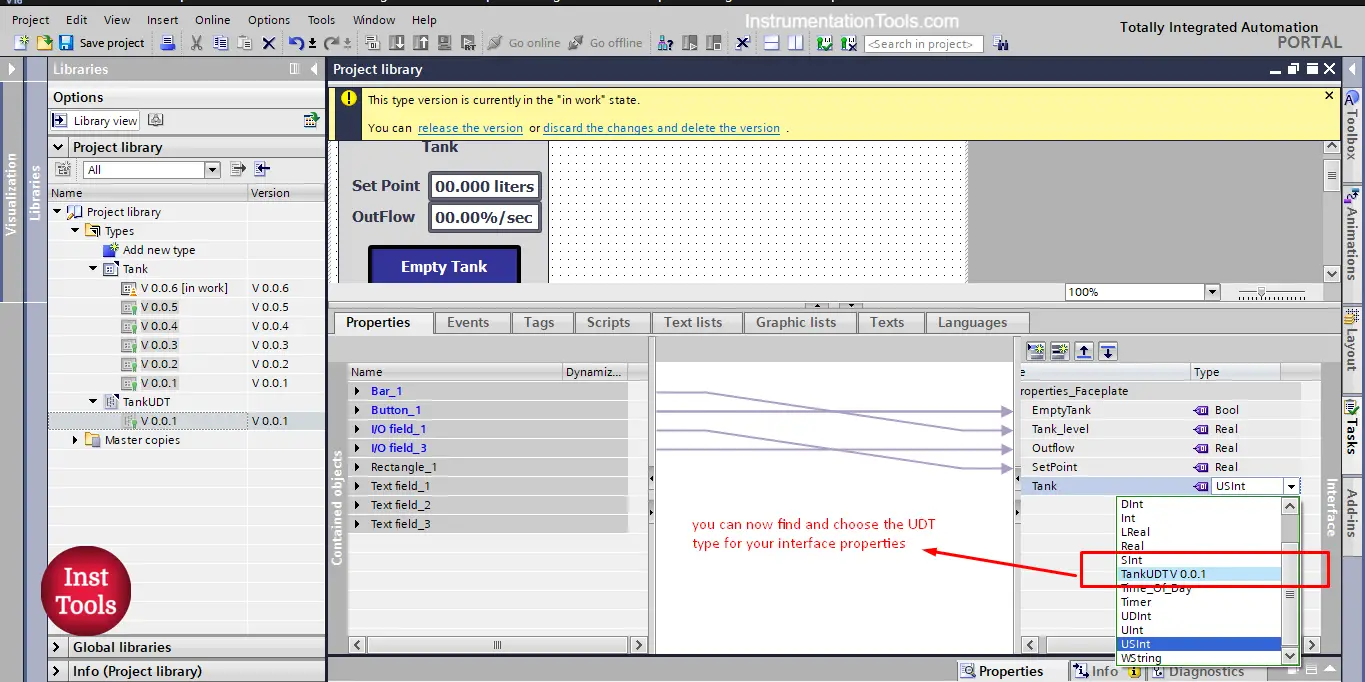This screenshot has height=682, width=1365.
Task: Click the Cut scissors icon
Action: click(x=196, y=43)
